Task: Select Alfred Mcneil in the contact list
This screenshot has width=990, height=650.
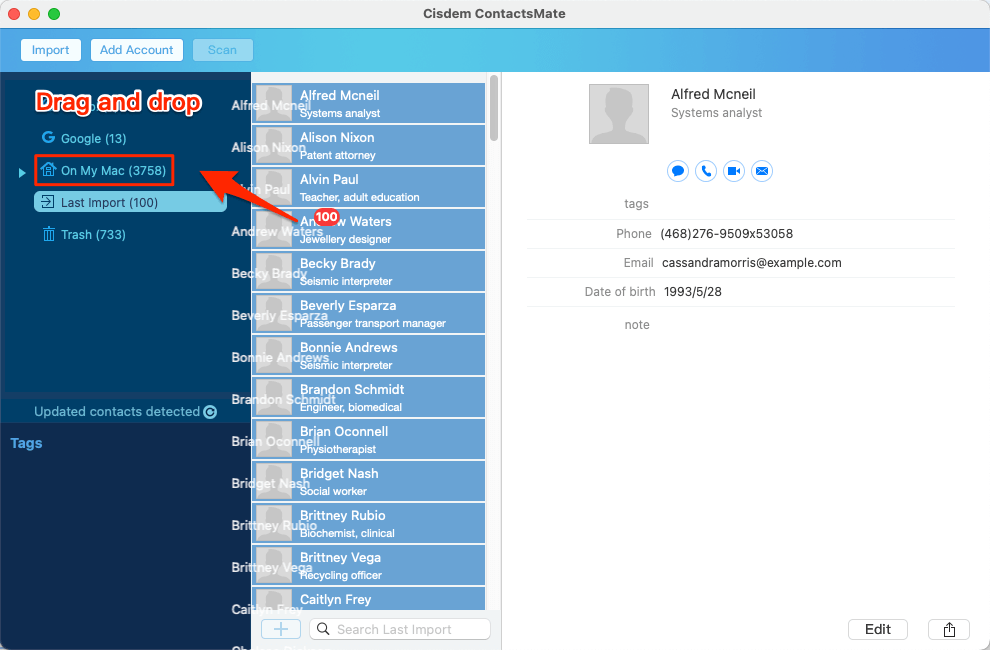Action: click(x=368, y=104)
